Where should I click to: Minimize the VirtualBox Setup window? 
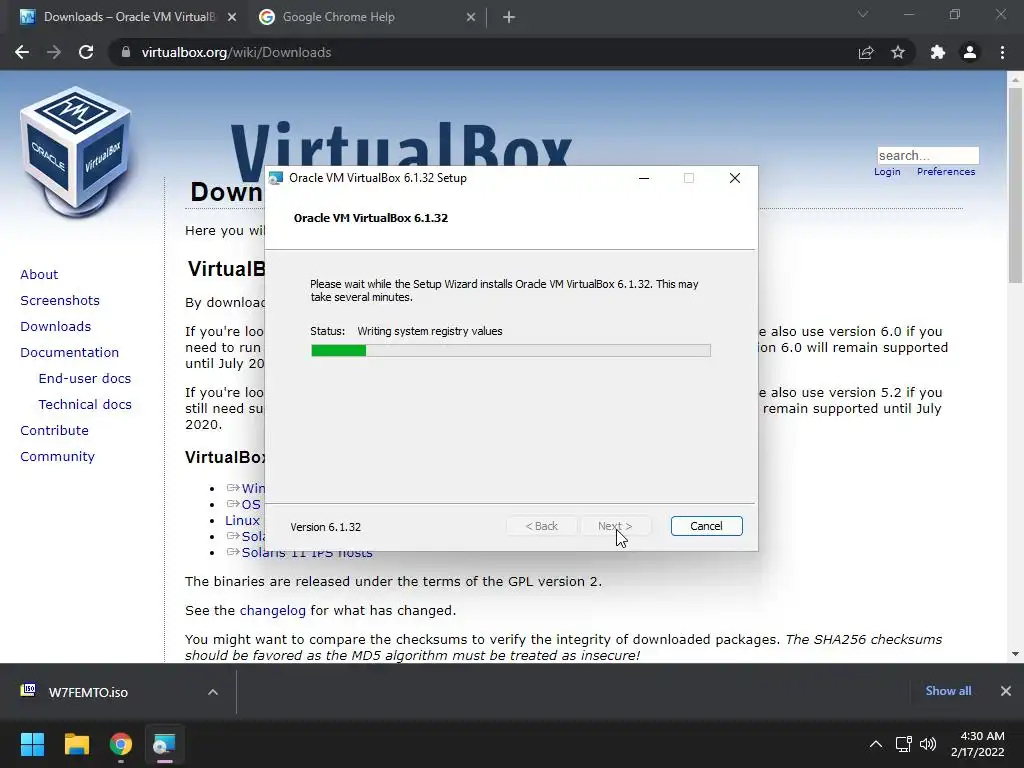click(x=644, y=178)
